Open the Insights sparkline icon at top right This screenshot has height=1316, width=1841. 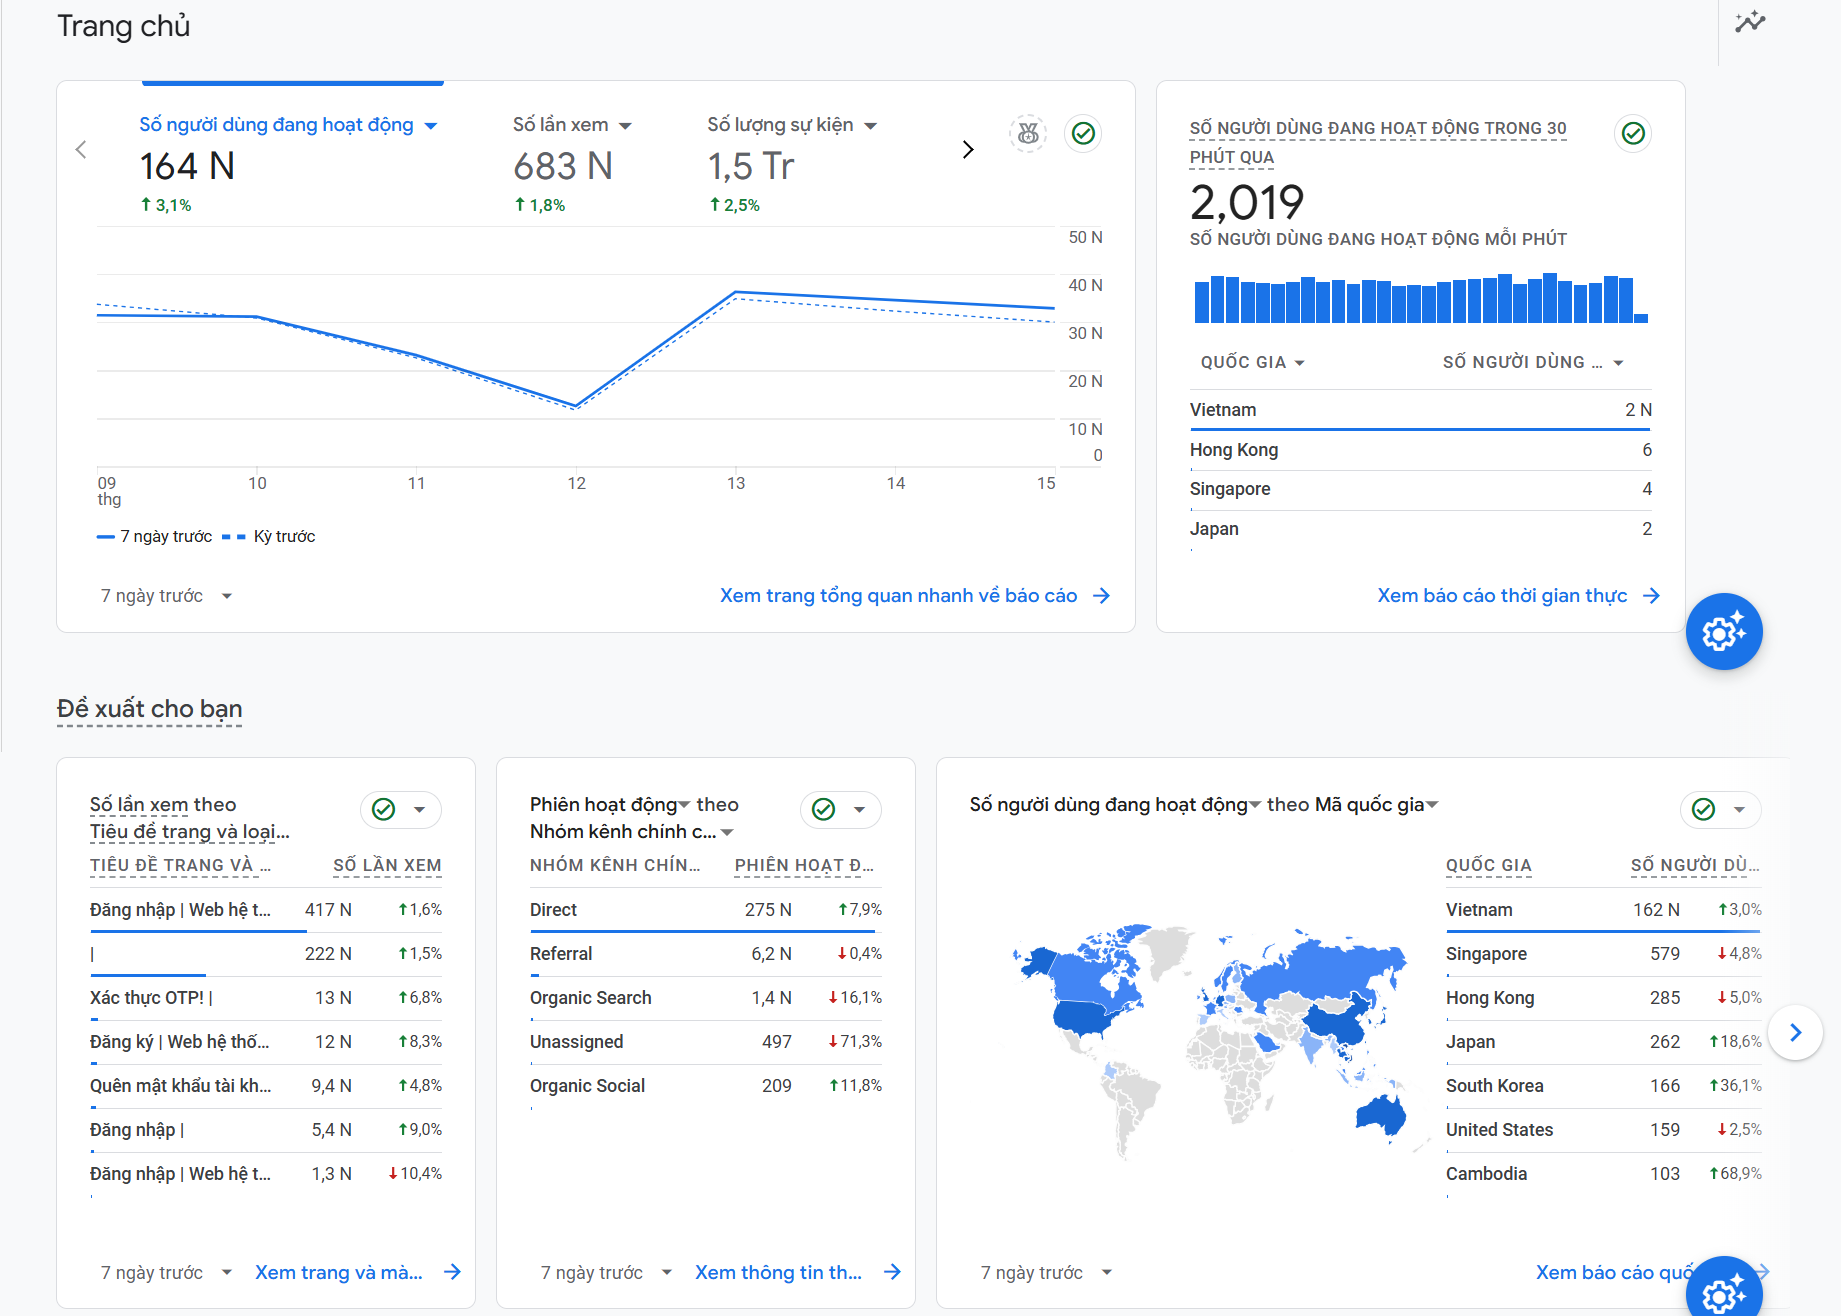coord(1750,22)
